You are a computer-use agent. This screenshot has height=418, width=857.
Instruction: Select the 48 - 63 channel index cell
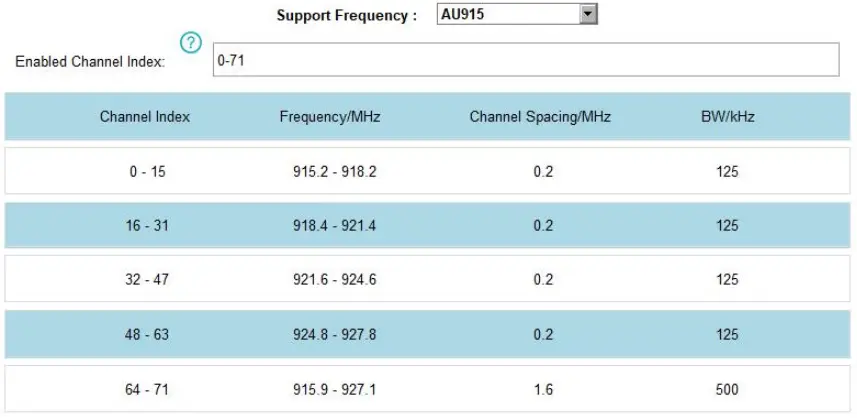pyautogui.click(x=147, y=334)
